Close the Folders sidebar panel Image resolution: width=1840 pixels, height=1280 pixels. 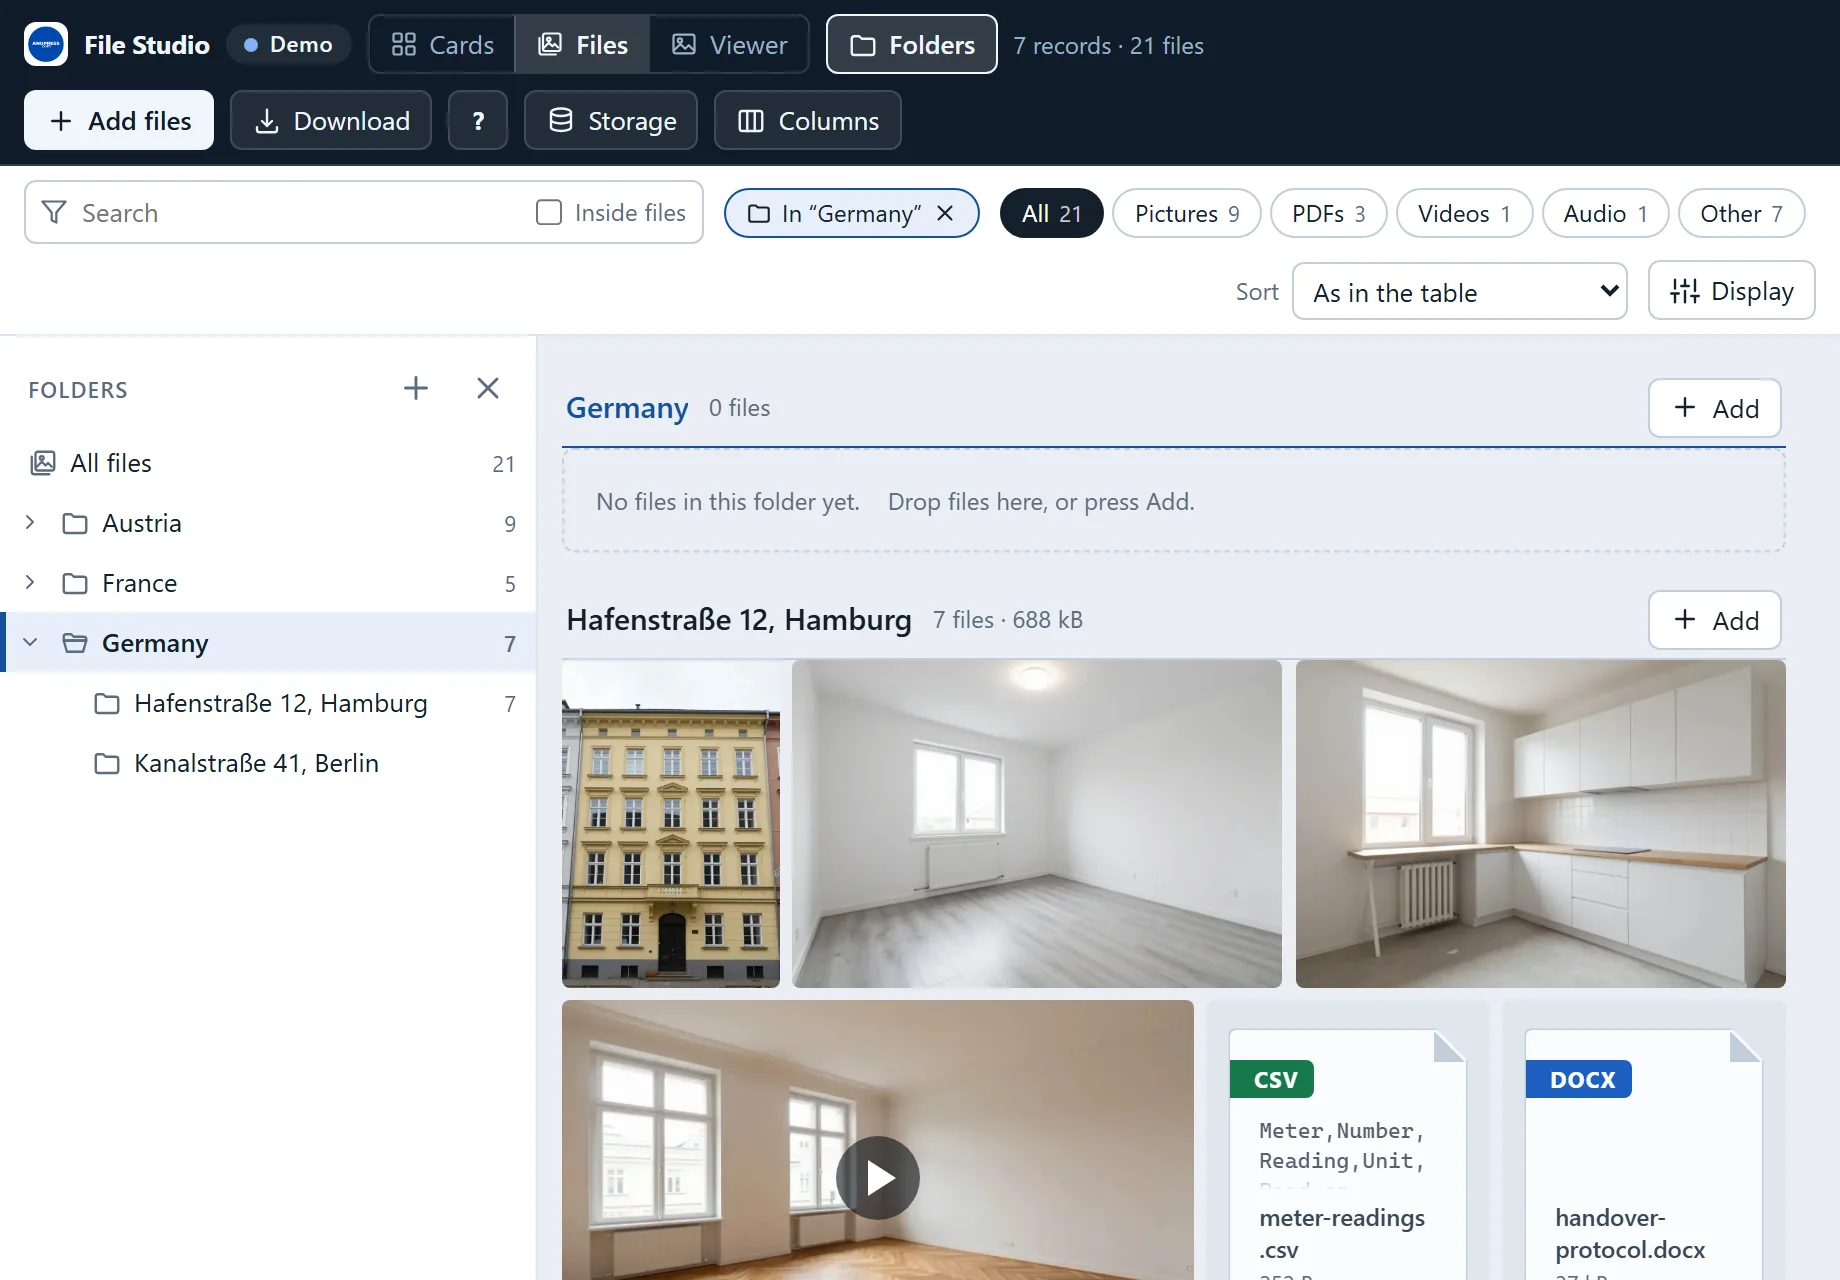pyautogui.click(x=488, y=388)
